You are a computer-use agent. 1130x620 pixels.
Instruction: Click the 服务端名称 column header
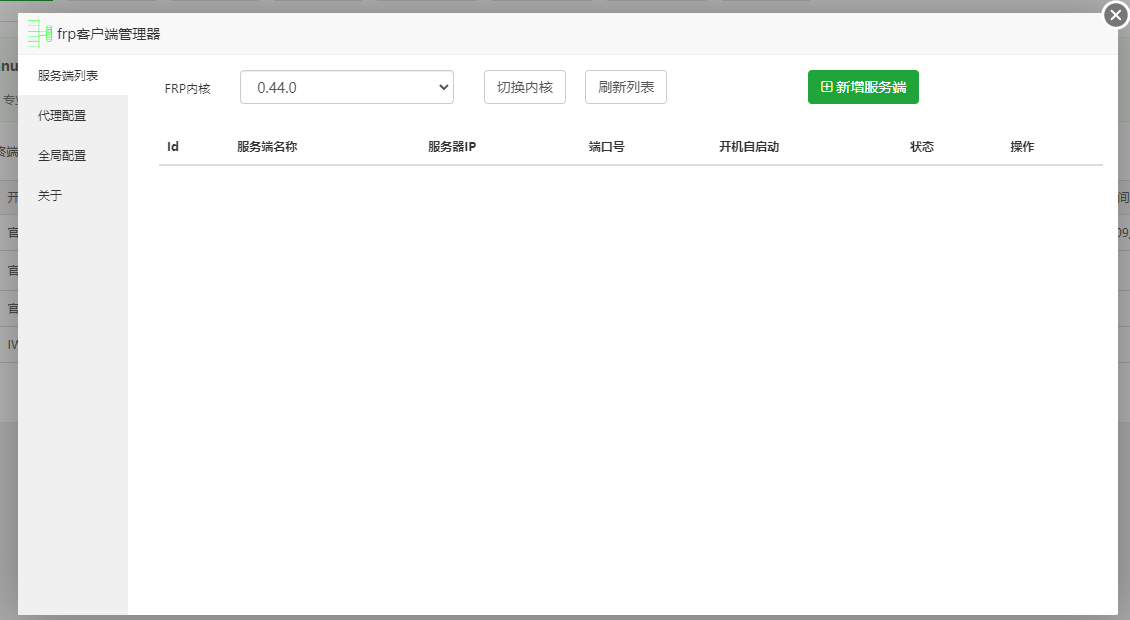[267, 146]
